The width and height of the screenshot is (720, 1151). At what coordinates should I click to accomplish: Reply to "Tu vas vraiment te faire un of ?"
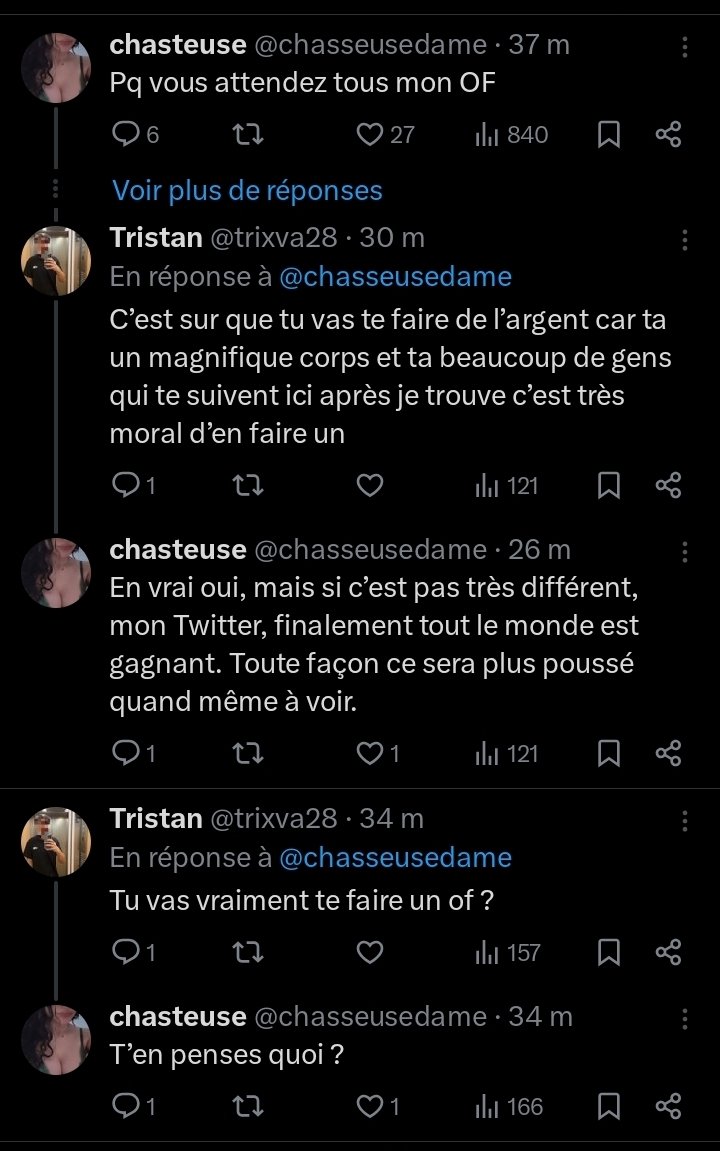(126, 953)
